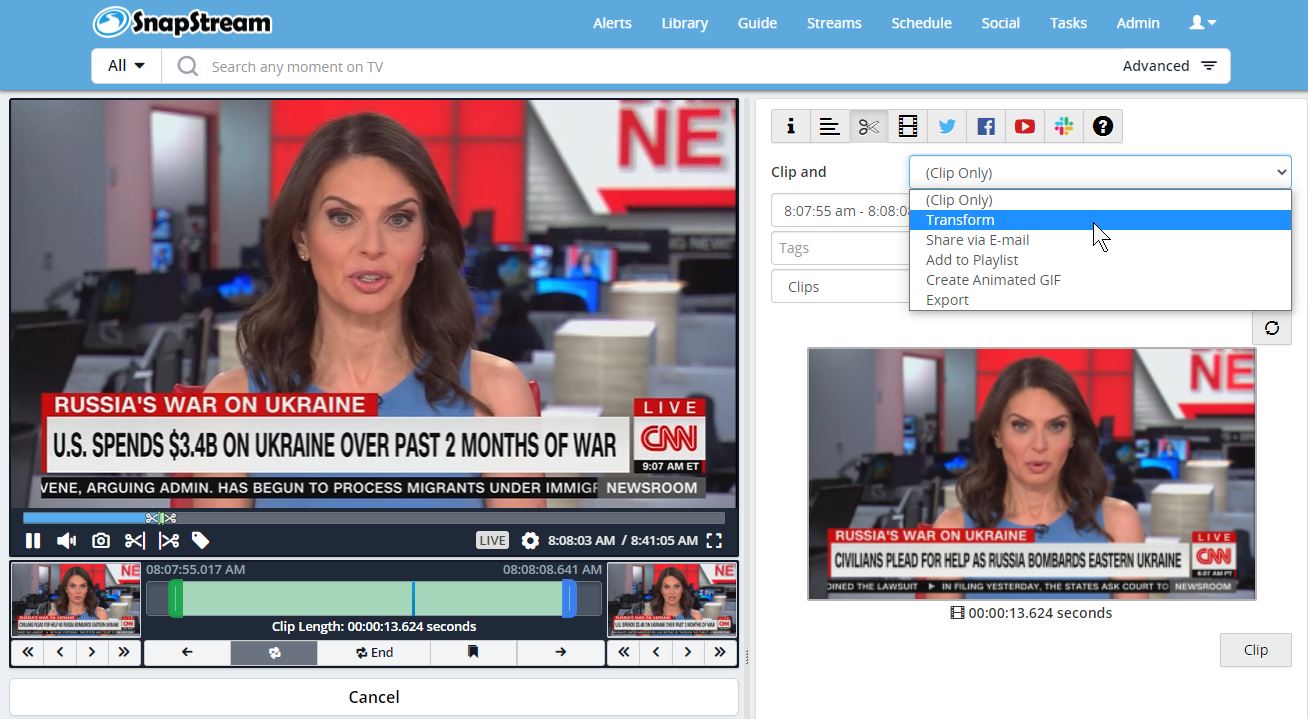
Task: Open the Library page
Action: point(684,23)
